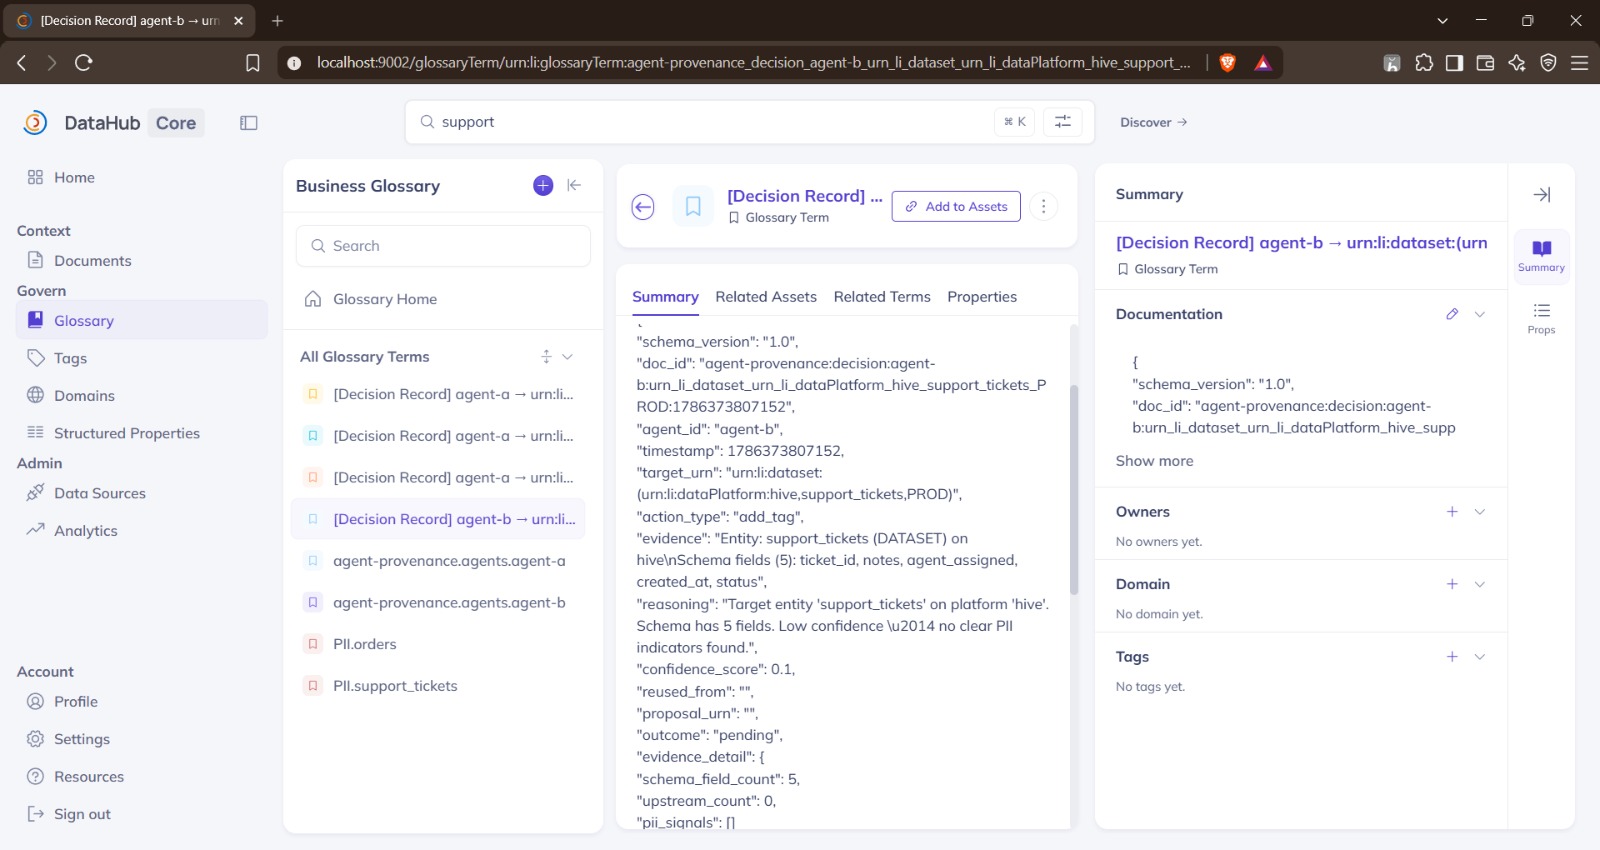Click Show more under Documentation
The width and height of the screenshot is (1600, 850).
(x=1154, y=461)
